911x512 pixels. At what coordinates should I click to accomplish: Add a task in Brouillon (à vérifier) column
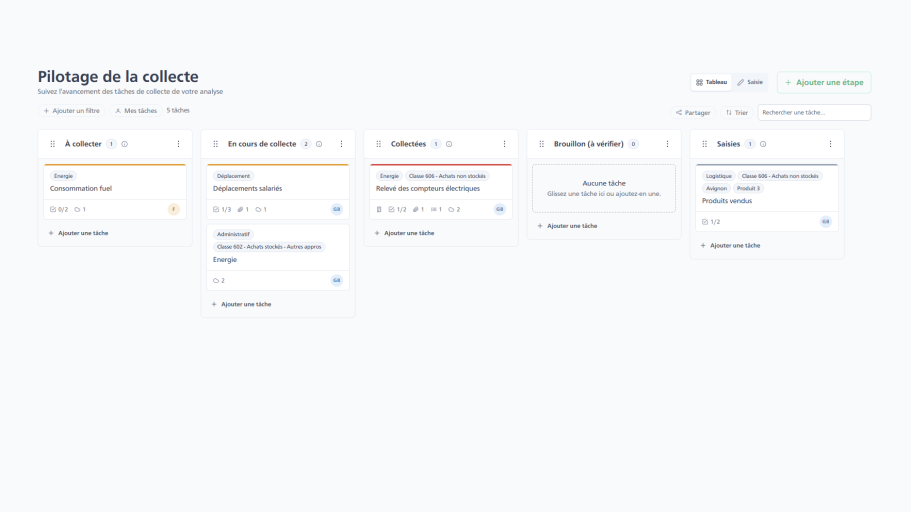pyautogui.click(x=567, y=226)
